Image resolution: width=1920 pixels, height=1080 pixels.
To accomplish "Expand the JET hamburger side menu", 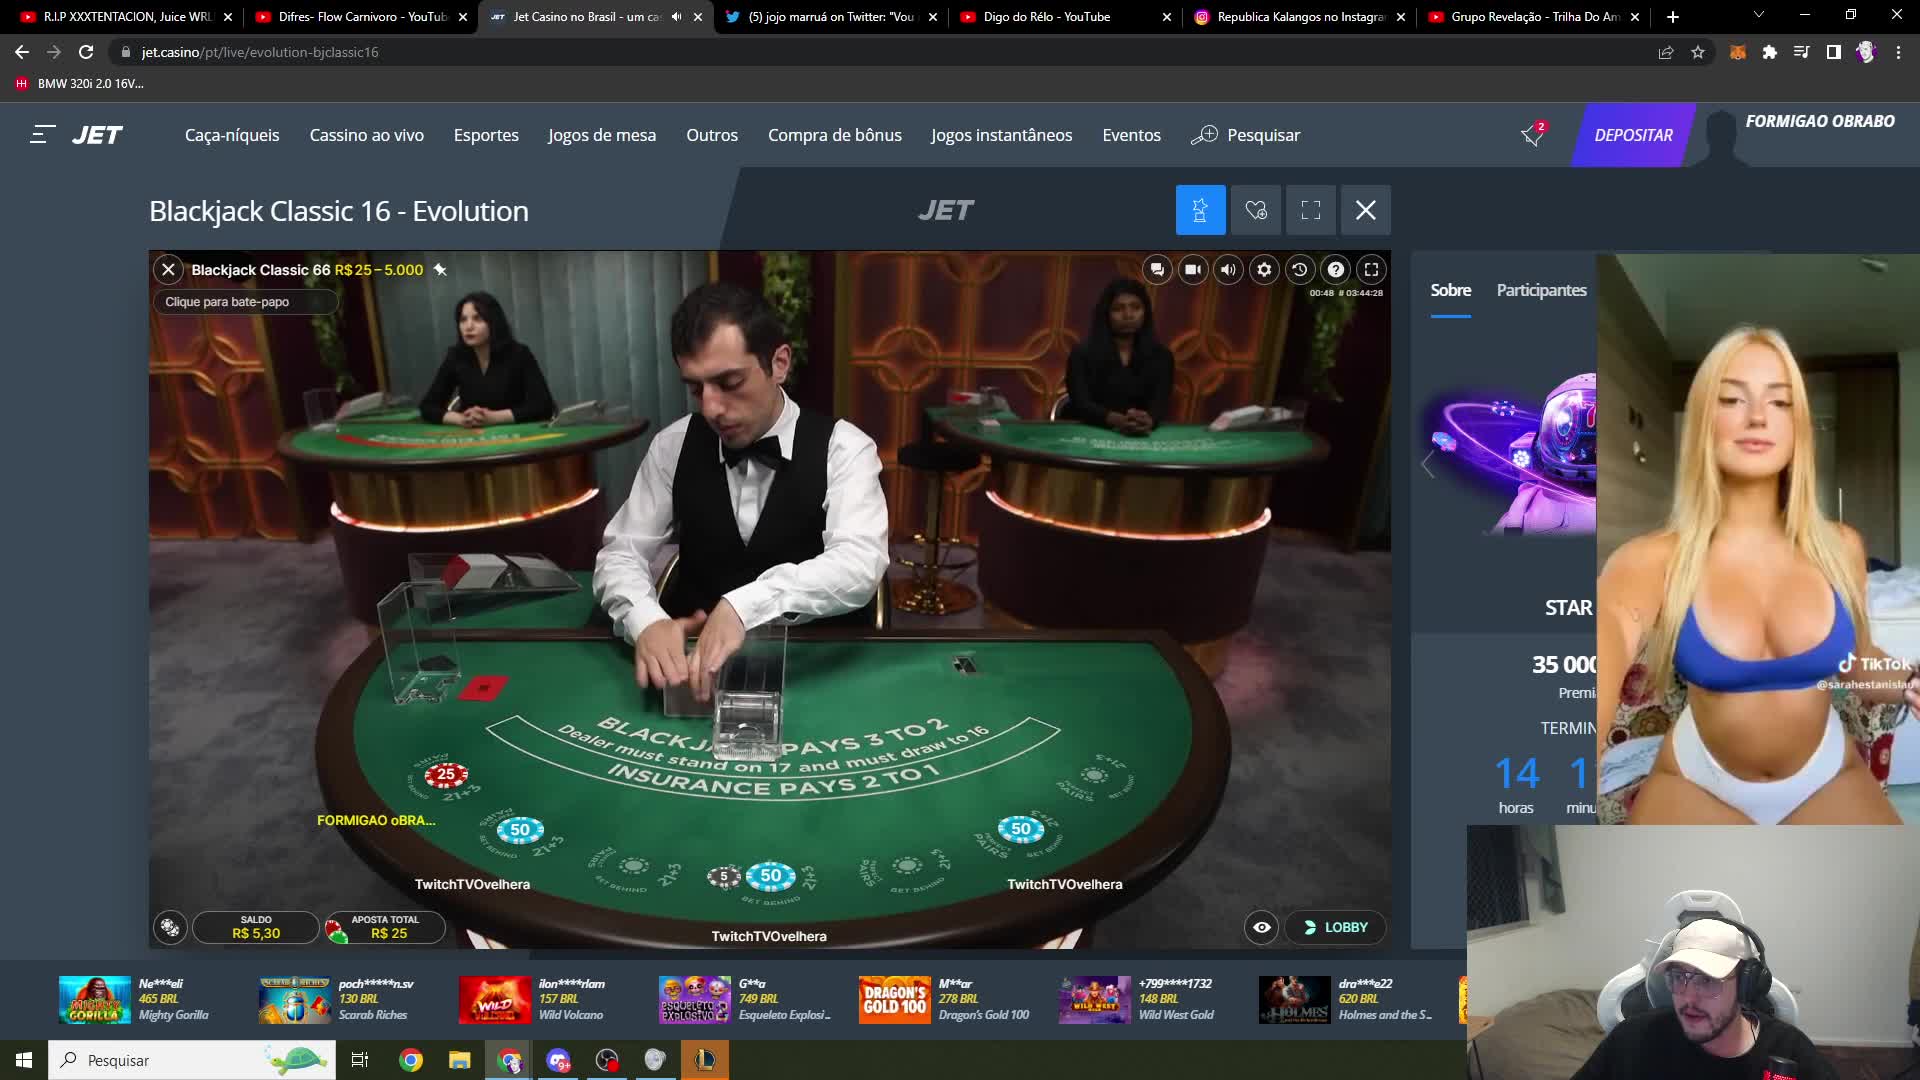I will 42,135.
